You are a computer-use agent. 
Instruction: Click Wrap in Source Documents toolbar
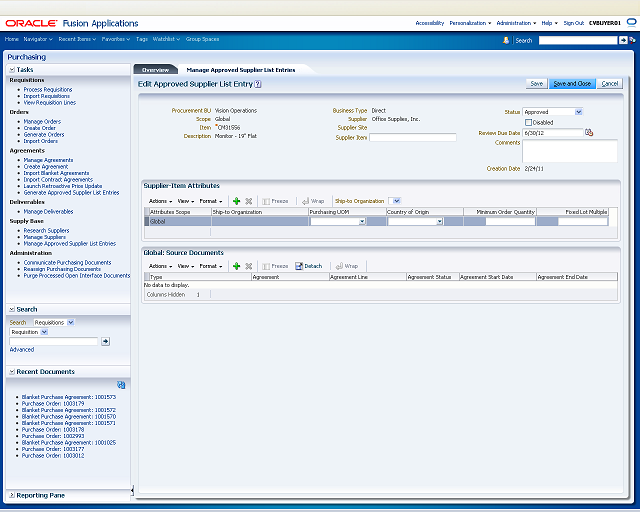(347, 266)
